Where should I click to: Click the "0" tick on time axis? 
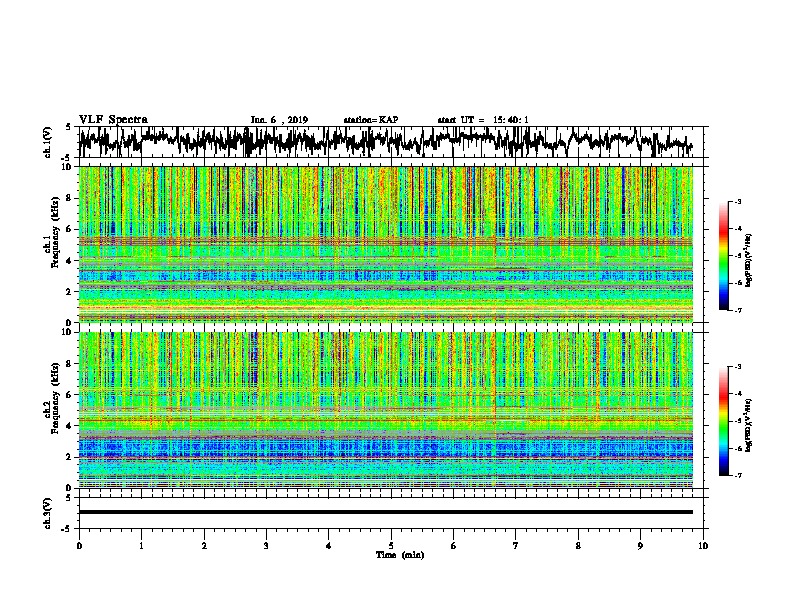point(79,546)
